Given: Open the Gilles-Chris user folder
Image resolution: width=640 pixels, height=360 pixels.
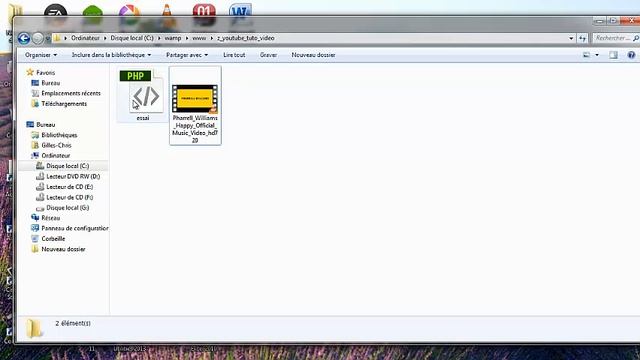Looking at the screenshot, I should [x=56, y=145].
